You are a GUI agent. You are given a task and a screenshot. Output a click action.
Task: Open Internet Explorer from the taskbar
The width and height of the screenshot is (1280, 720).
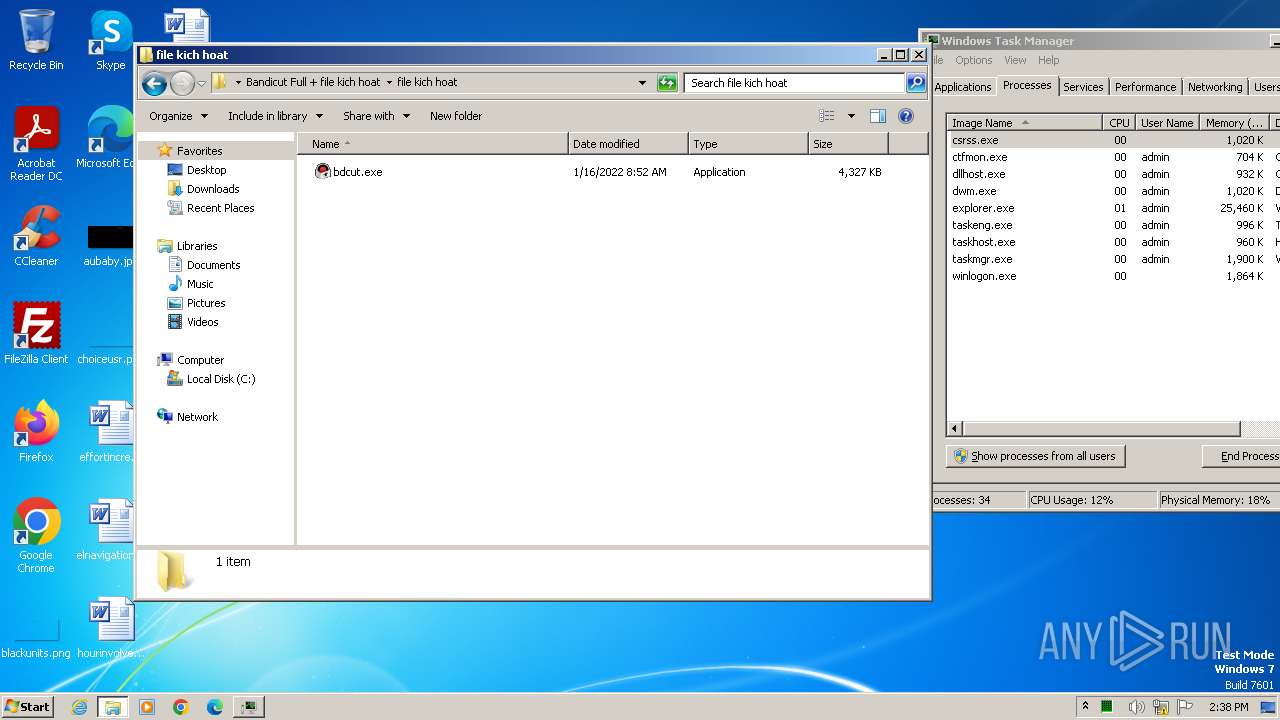tap(80, 707)
